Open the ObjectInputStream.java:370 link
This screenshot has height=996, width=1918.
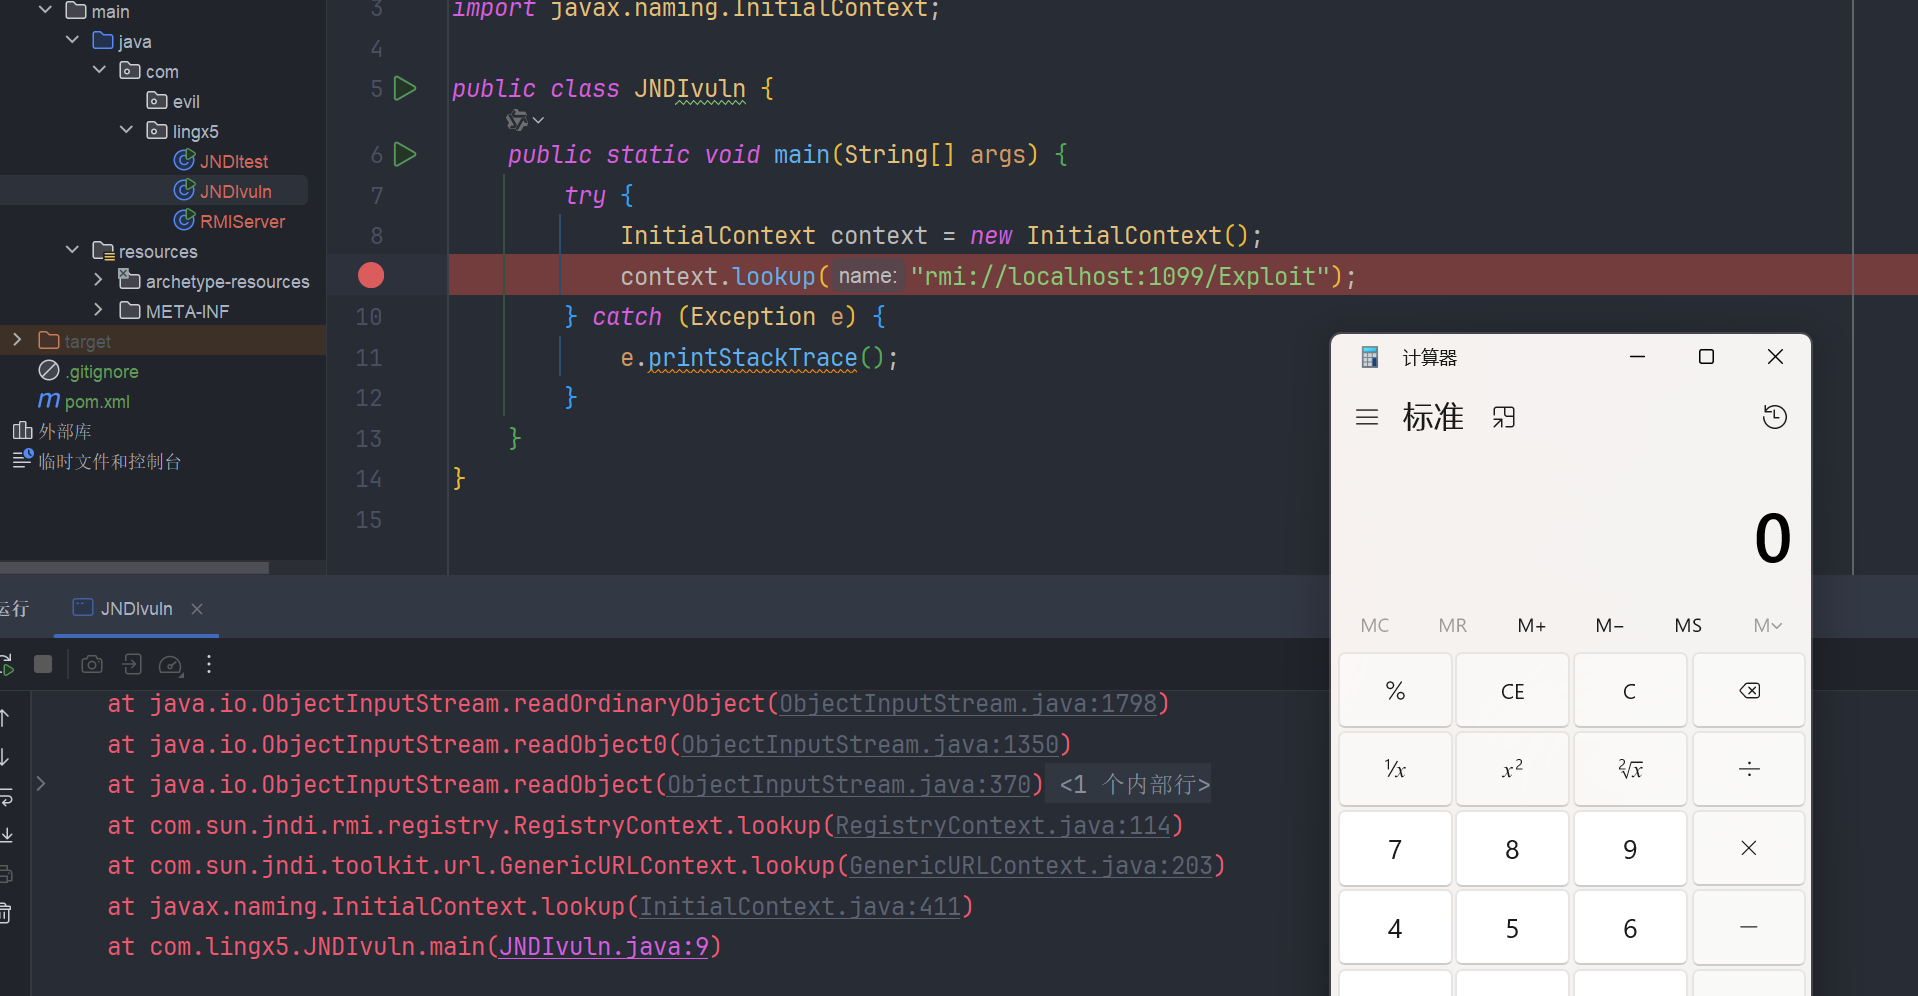pos(849,785)
